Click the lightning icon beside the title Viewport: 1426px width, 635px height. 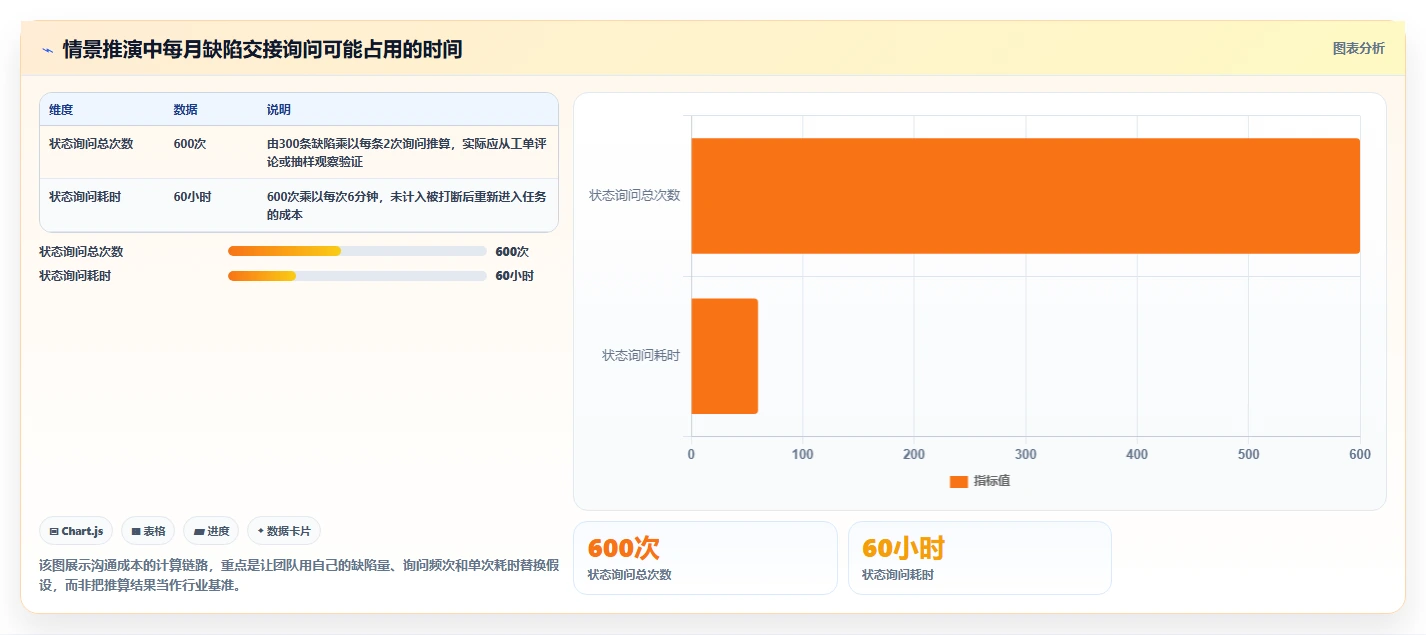click(x=47, y=50)
